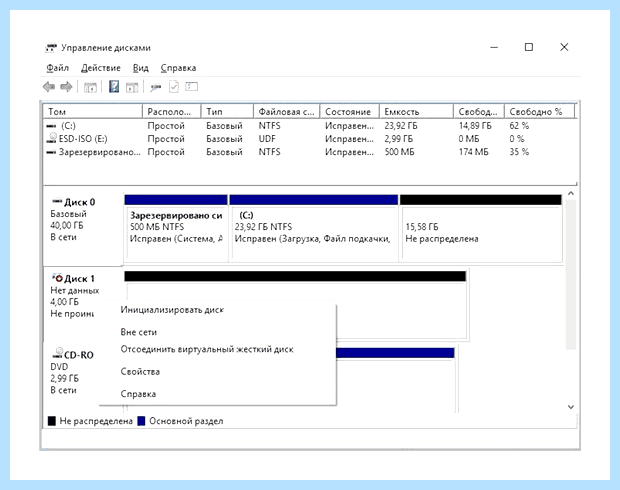The height and width of the screenshot is (490, 620).
Task: Click the drive icon beside (C:) volume
Action: [x=51, y=126]
